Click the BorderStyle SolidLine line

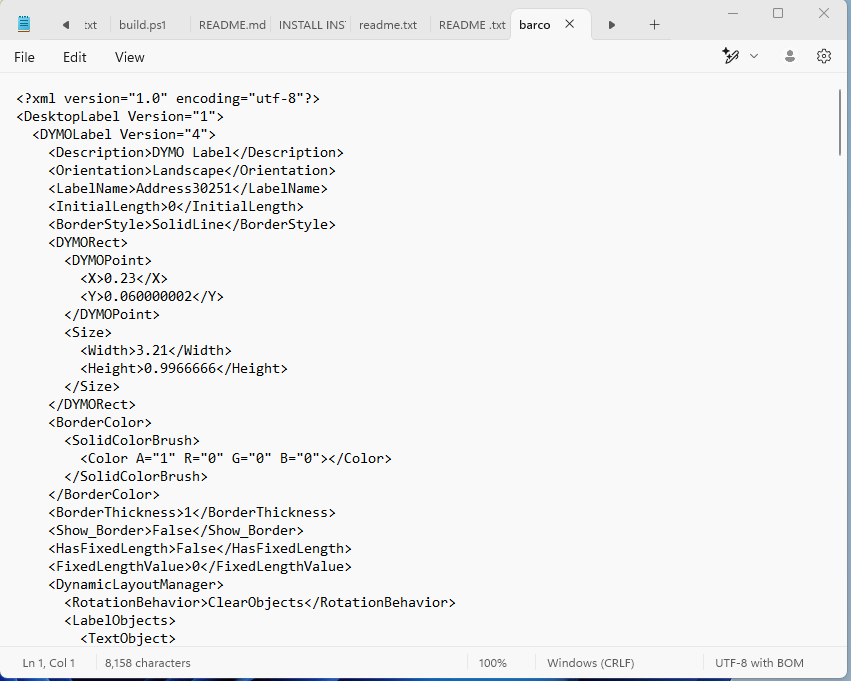(x=192, y=224)
